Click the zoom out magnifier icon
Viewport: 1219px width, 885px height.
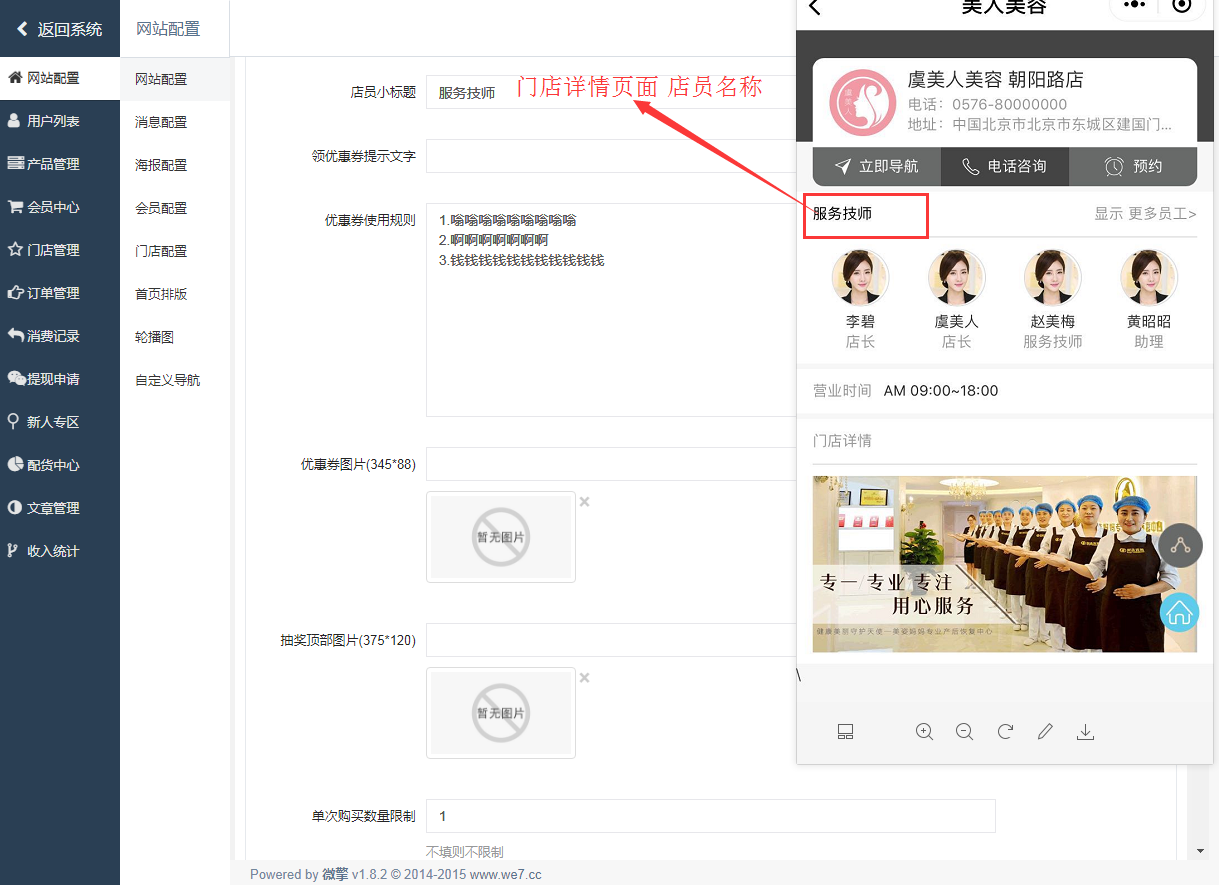click(x=964, y=732)
